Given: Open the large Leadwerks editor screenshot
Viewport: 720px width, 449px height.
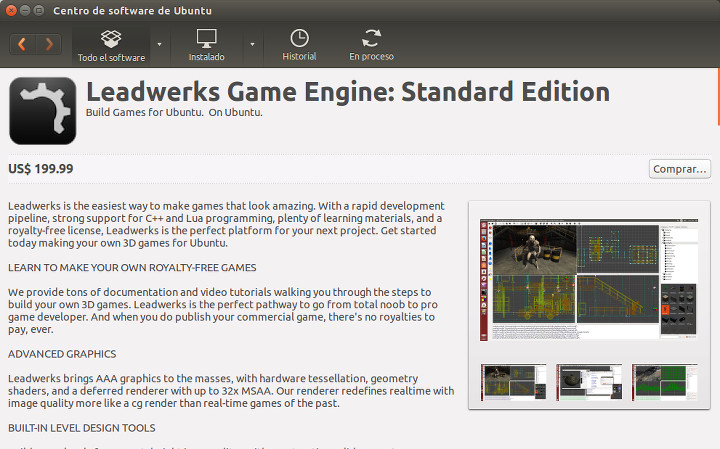Looking at the screenshot, I should (x=589, y=280).
